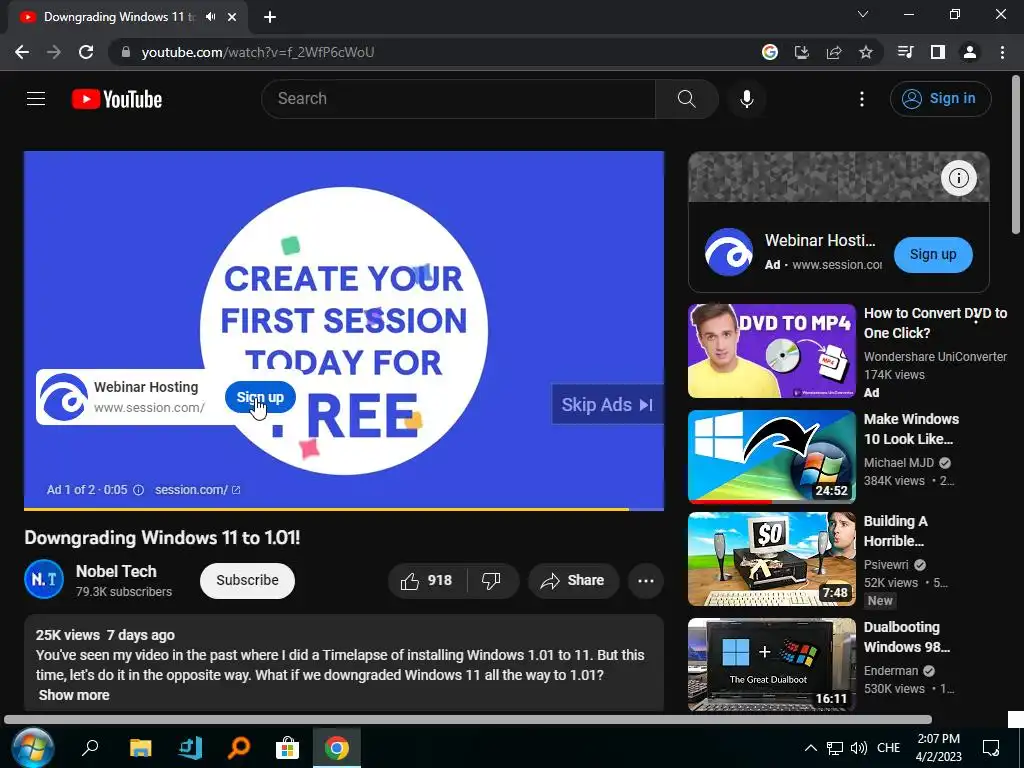This screenshot has width=1024, height=768.
Task: Go to YouTube home via logo
Action: click(117, 99)
